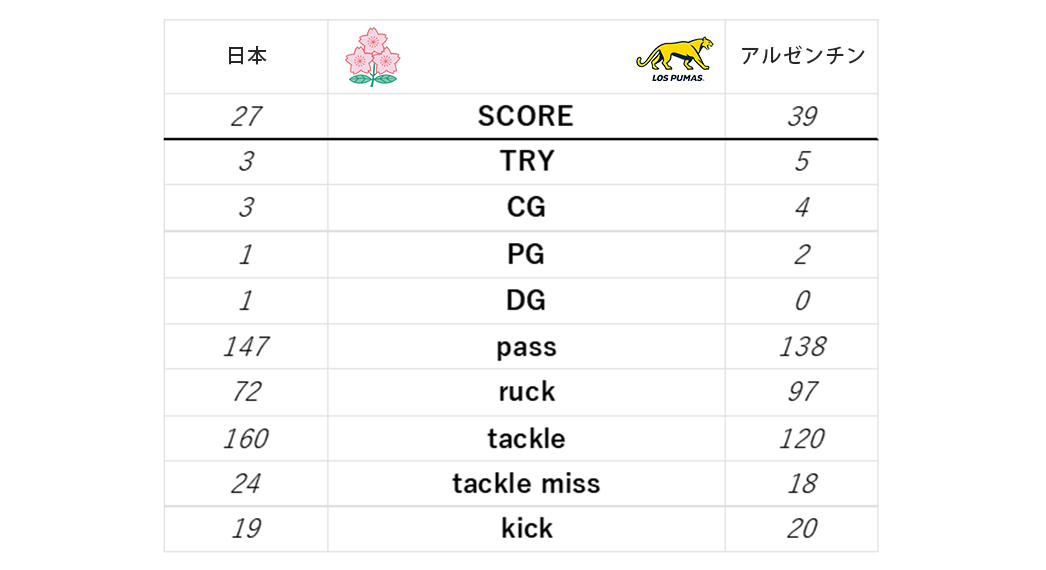Click the CG row label
Screen dimensions: 1046x570
click(526, 208)
